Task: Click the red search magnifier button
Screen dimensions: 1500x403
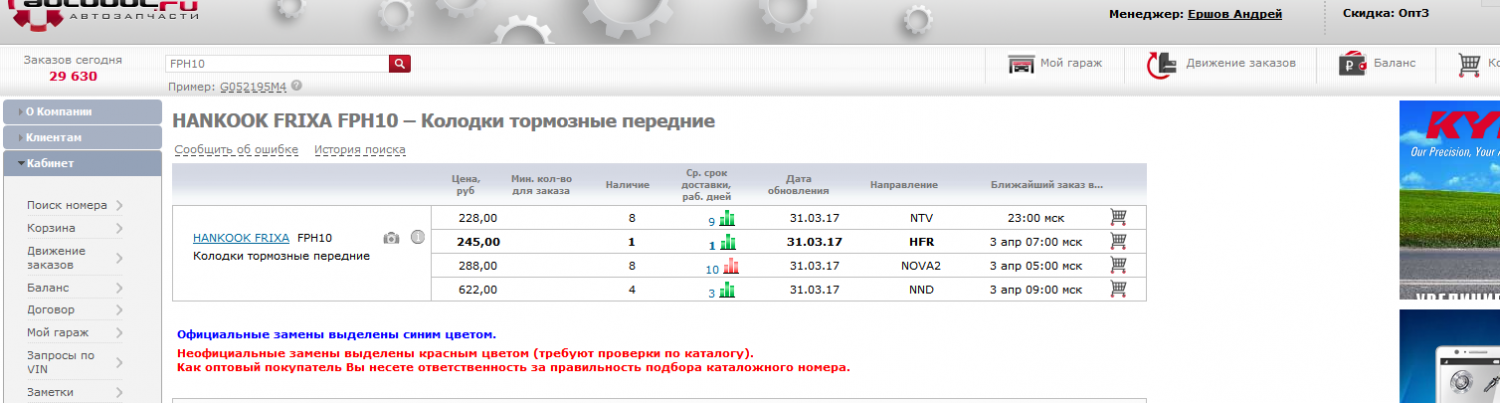Action: point(400,64)
